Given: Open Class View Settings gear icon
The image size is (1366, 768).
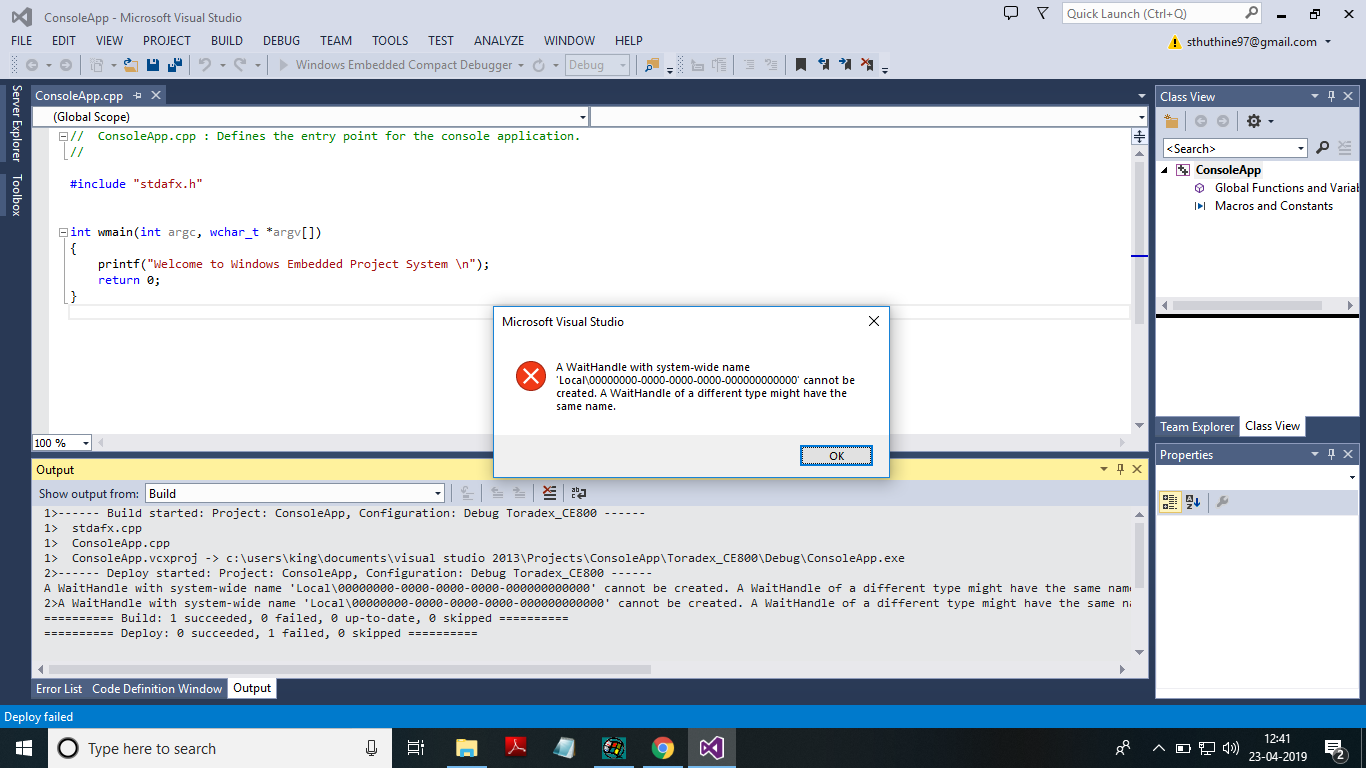Looking at the screenshot, I should (x=1253, y=121).
